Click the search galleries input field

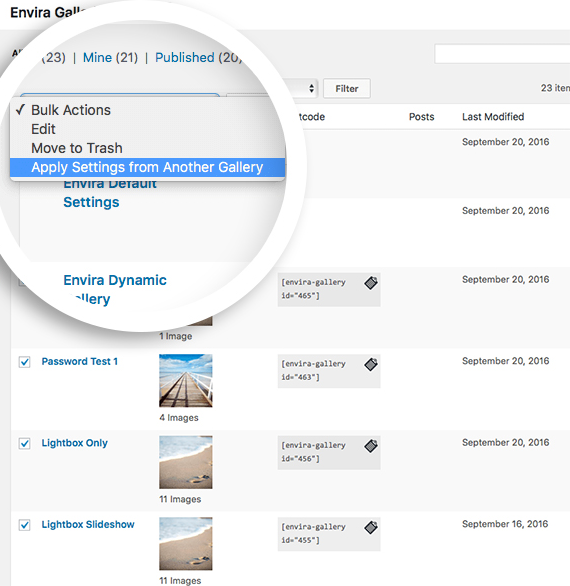502,54
